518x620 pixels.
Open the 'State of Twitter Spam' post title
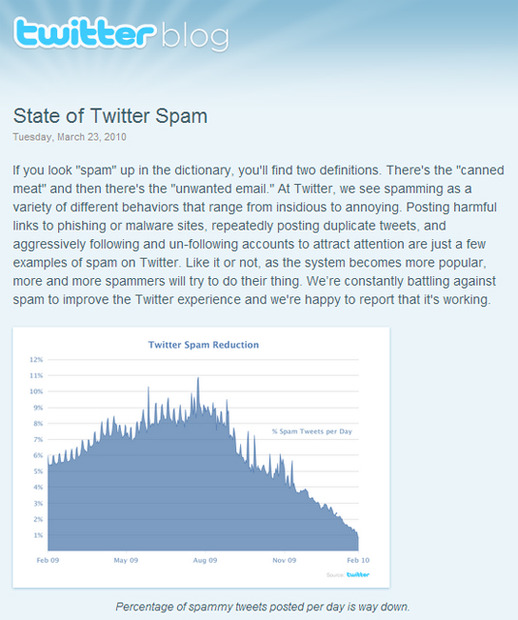(110, 116)
